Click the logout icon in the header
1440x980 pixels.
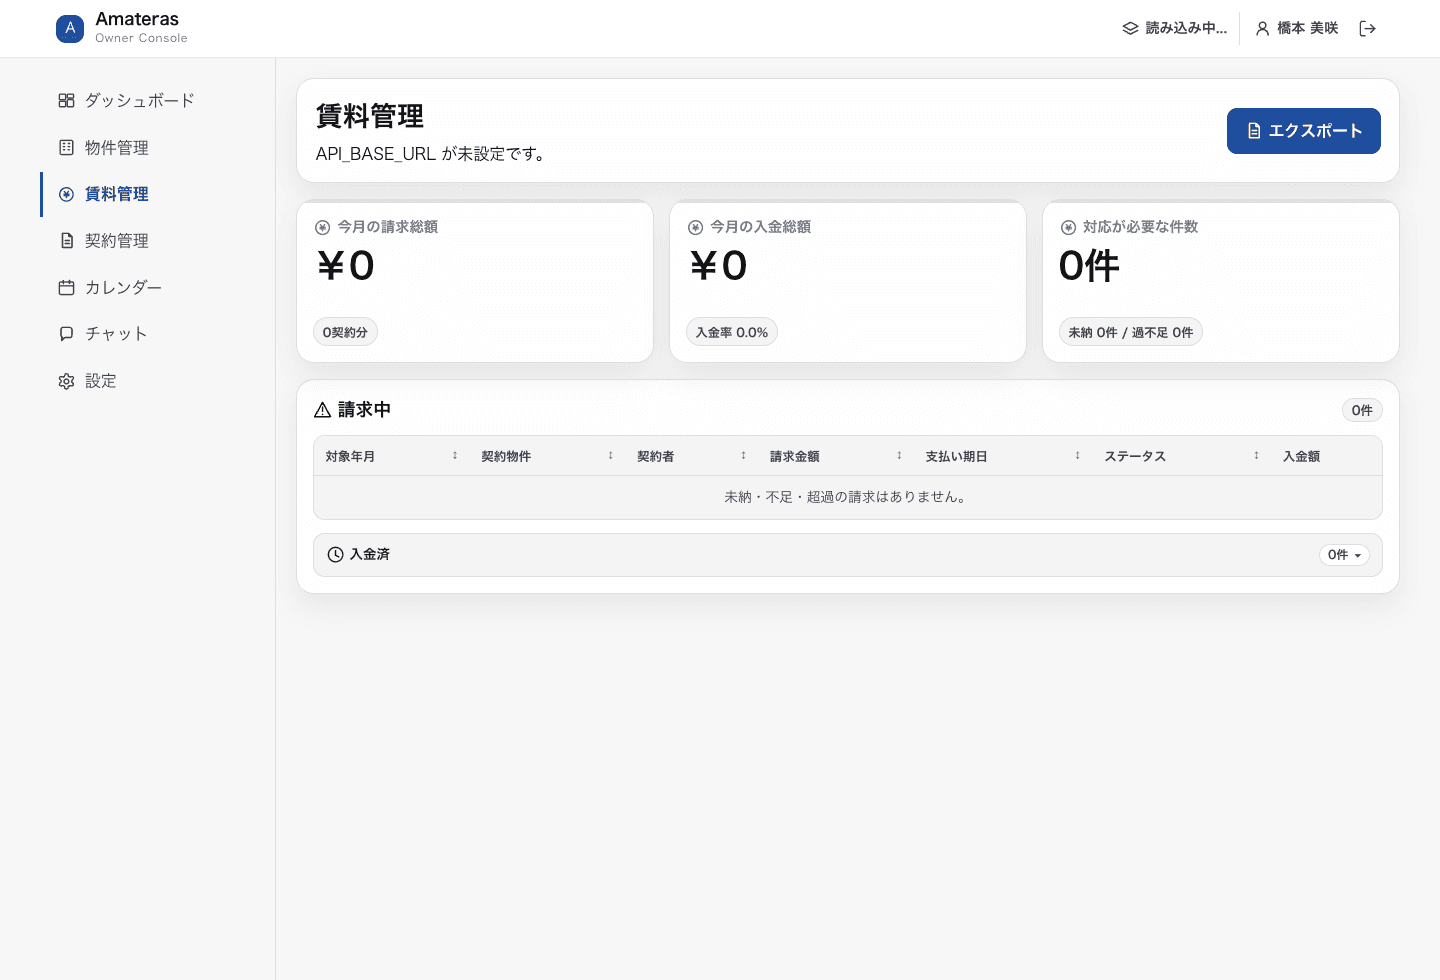pos(1368,28)
